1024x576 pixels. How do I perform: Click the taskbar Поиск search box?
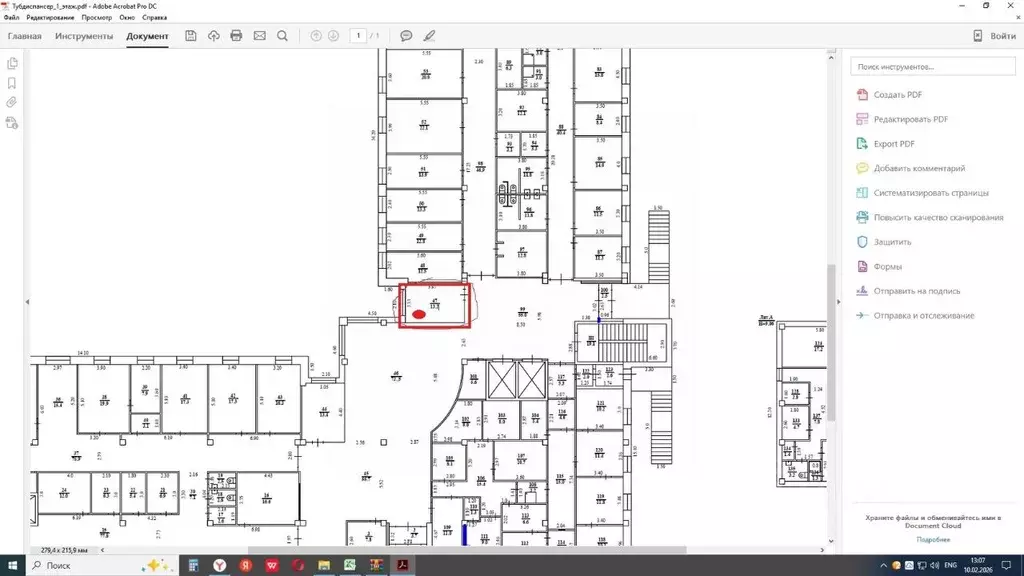(101, 565)
